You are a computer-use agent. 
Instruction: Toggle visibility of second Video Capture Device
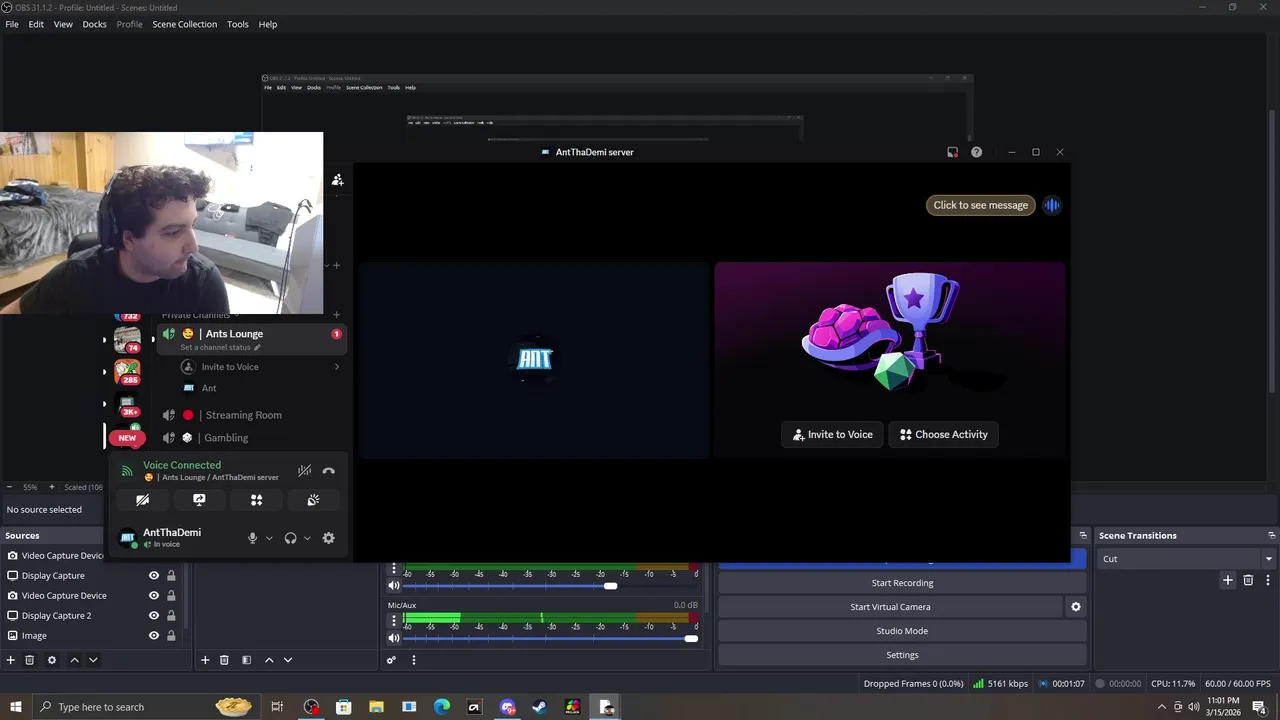coord(154,595)
